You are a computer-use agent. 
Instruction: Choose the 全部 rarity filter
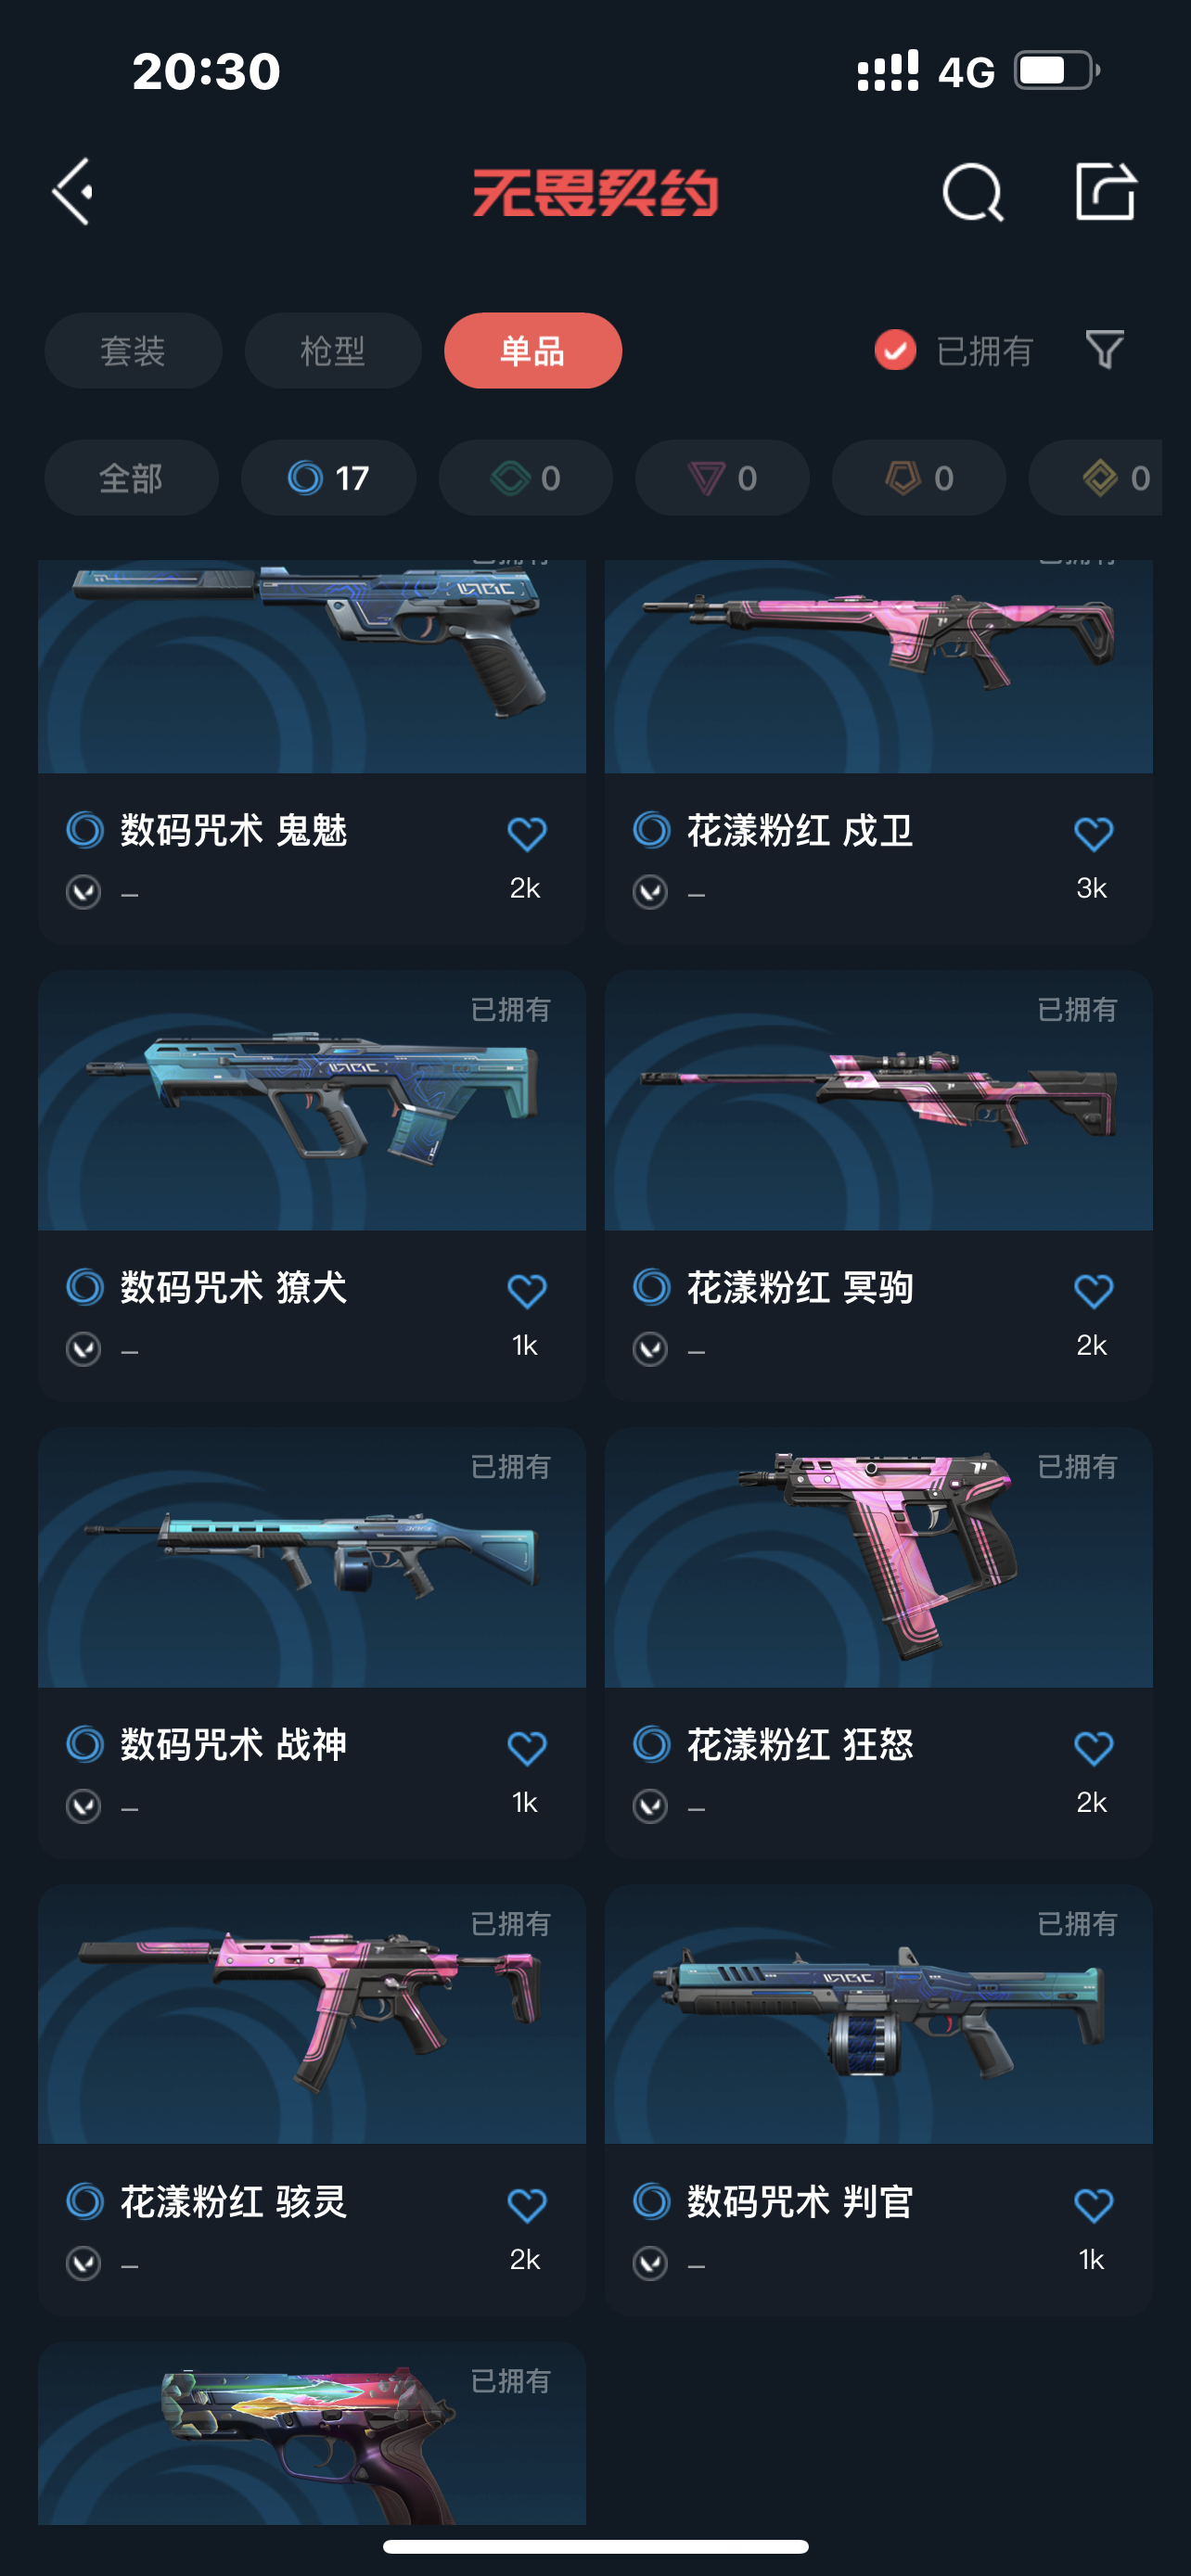[131, 478]
